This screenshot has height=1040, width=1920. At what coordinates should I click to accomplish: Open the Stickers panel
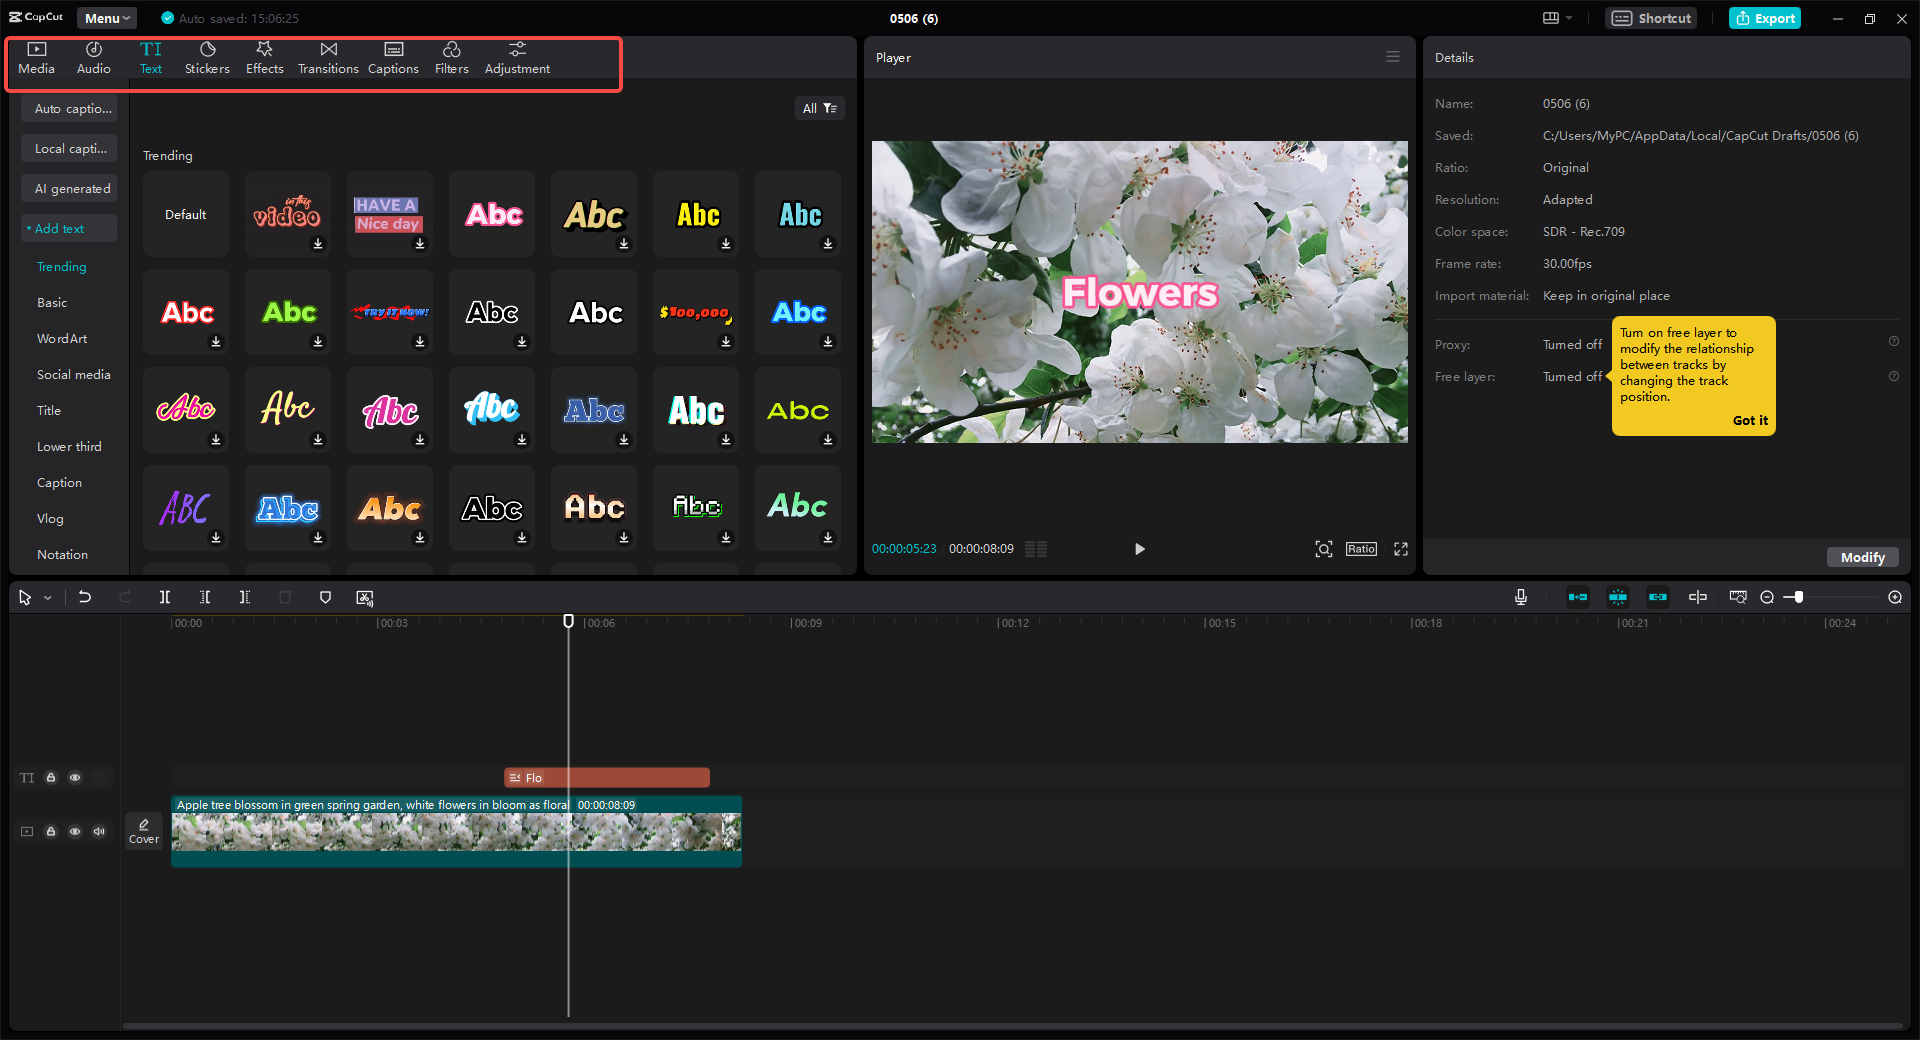(x=207, y=57)
